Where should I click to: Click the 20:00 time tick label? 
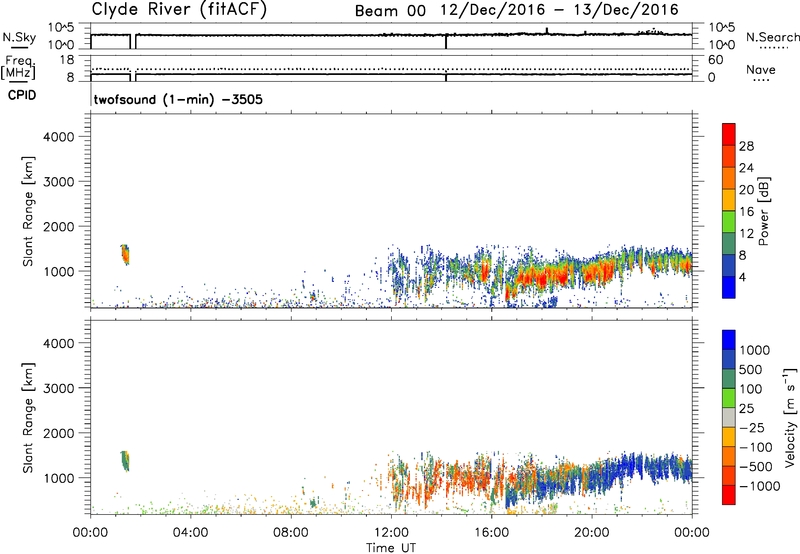[592, 533]
